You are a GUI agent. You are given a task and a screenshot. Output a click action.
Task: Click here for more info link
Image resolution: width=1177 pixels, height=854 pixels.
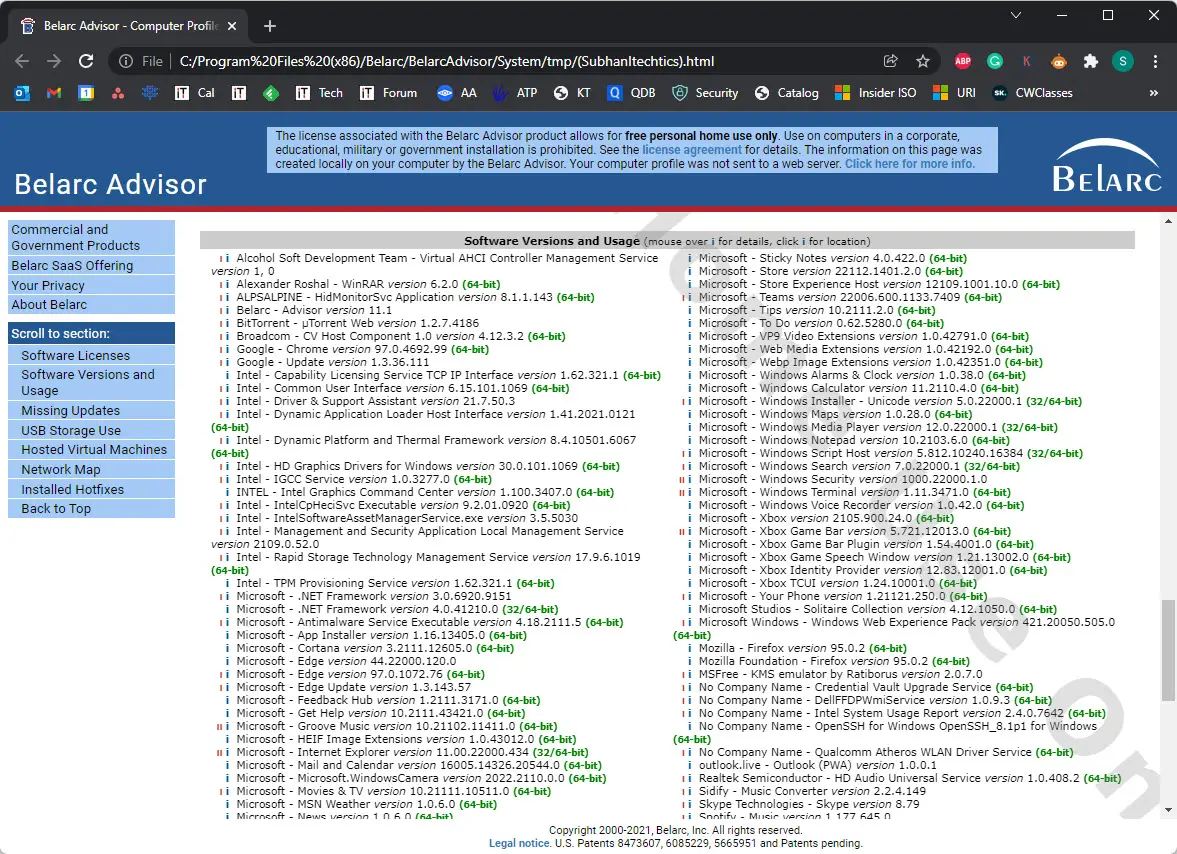point(910,164)
